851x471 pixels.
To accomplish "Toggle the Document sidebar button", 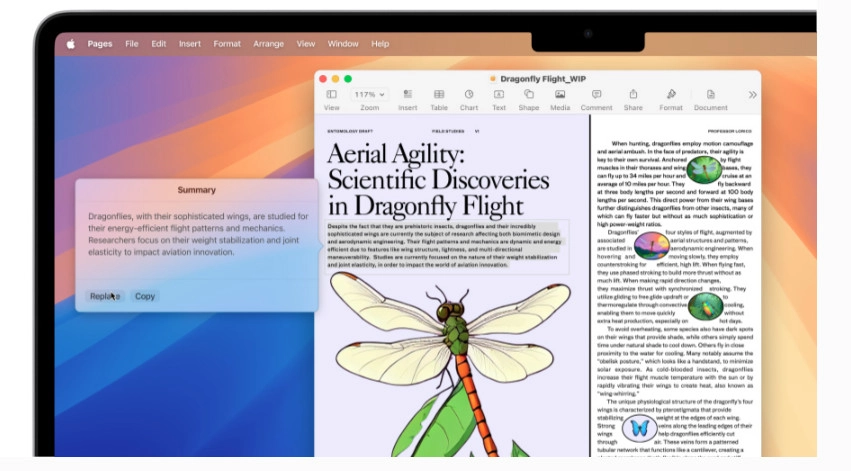I will pyautogui.click(x=710, y=95).
